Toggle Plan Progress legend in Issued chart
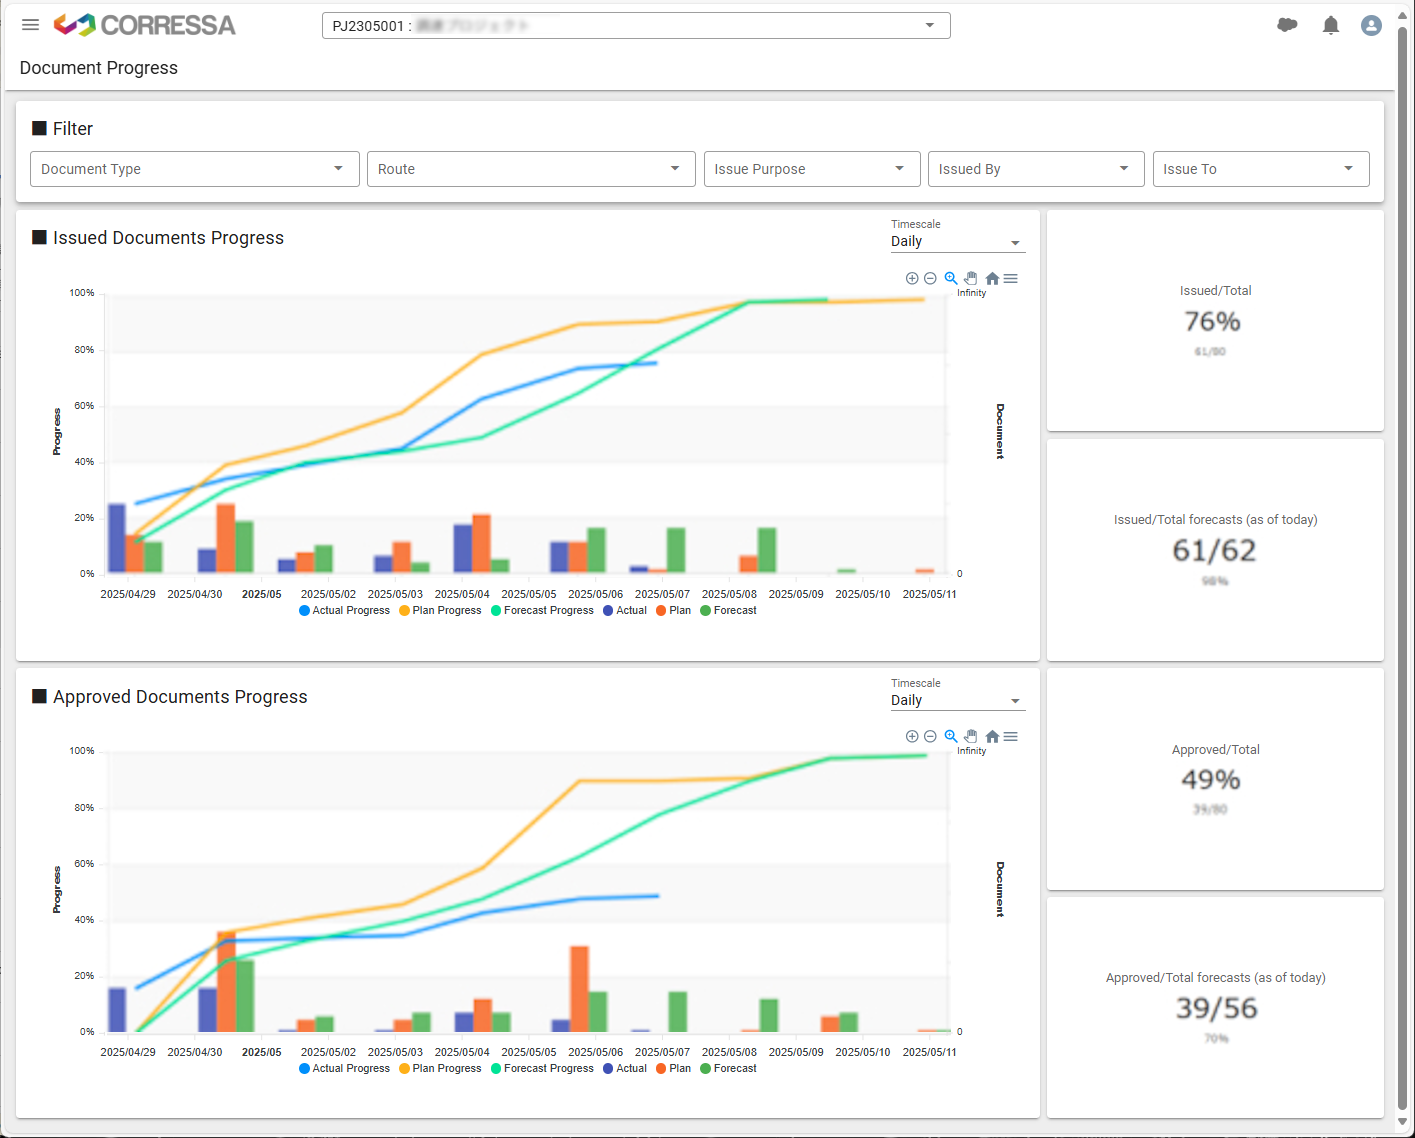This screenshot has height=1138, width=1415. coord(440,611)
